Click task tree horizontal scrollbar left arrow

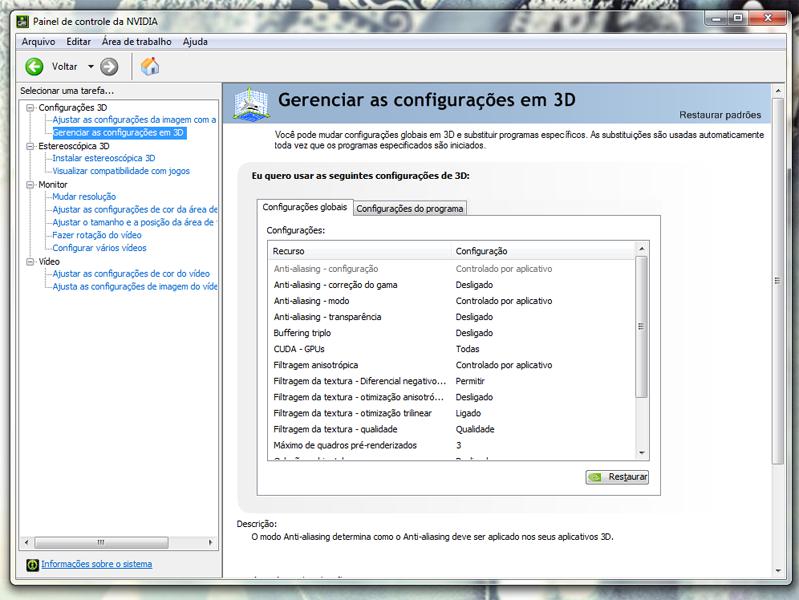pyautogui.click(x=27, y=542)
